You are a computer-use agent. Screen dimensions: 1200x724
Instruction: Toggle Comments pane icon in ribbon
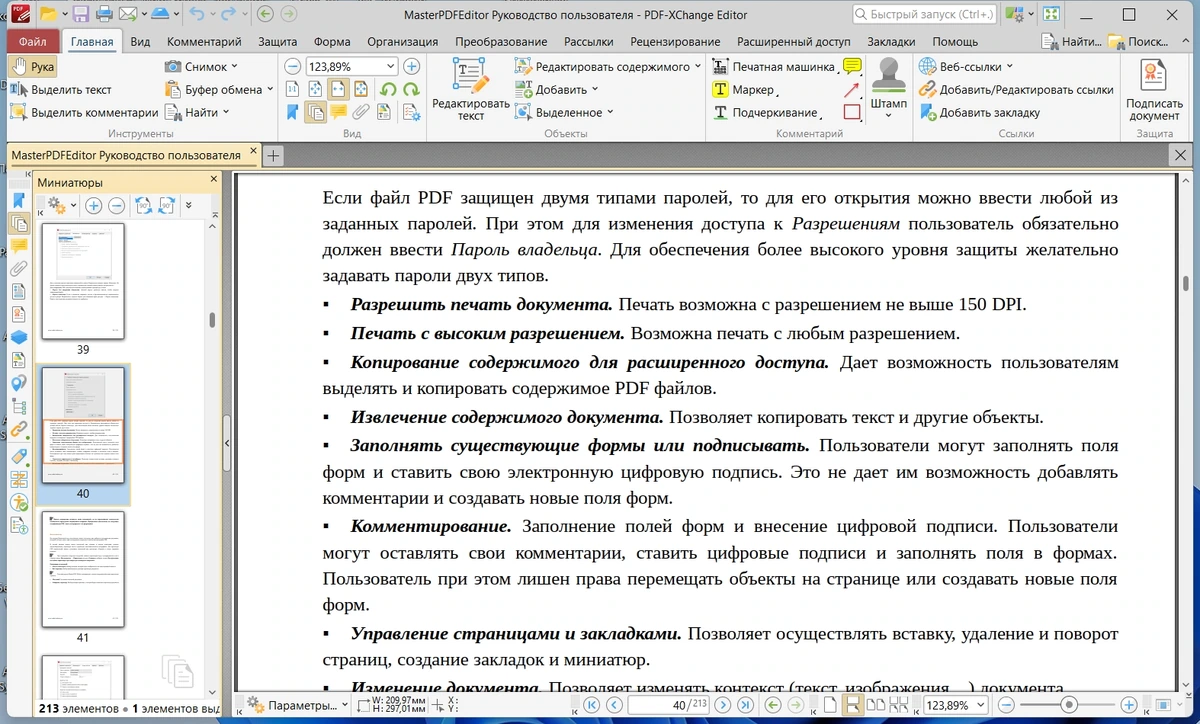tap(339, 112)
